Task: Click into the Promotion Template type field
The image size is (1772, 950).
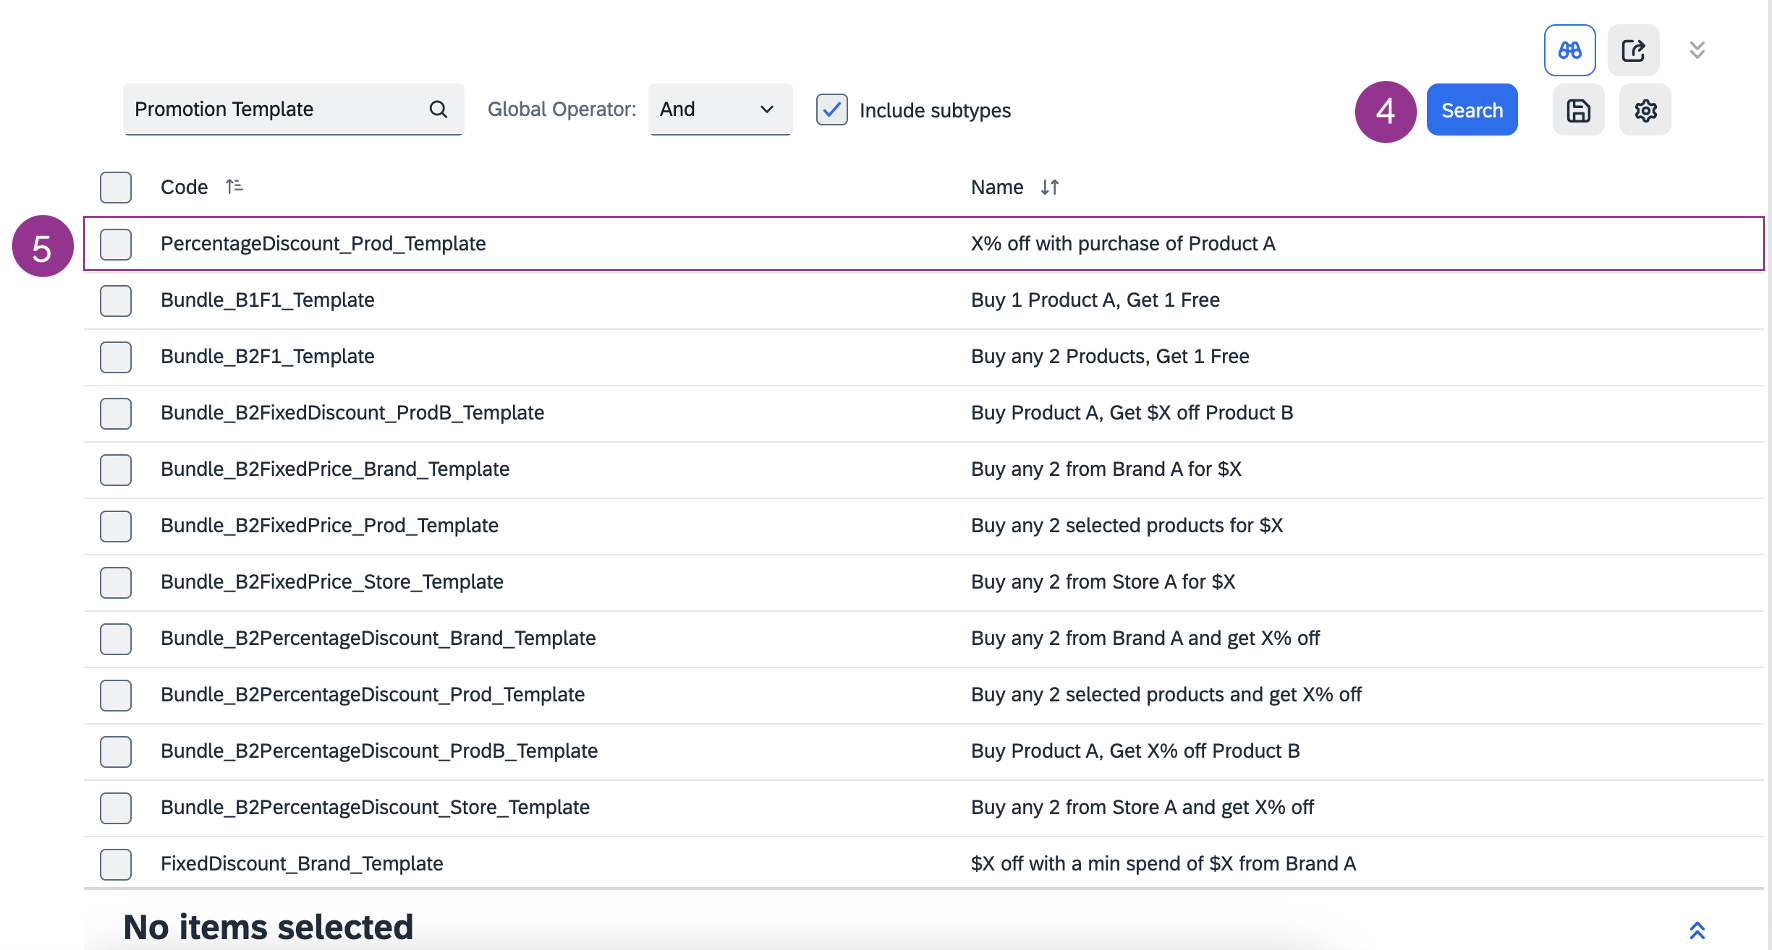Action: [x=275, y=109]
